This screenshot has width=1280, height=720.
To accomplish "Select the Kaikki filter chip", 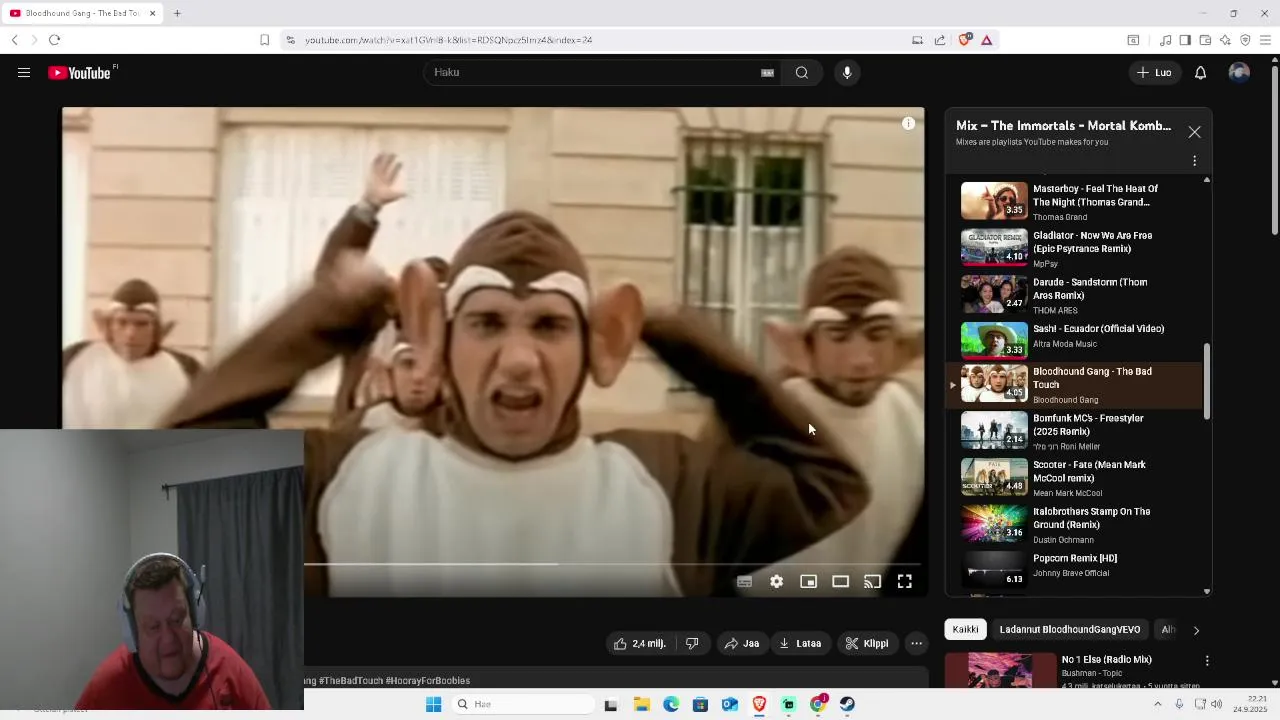I will pyautogui.click(x=966, y=630).
